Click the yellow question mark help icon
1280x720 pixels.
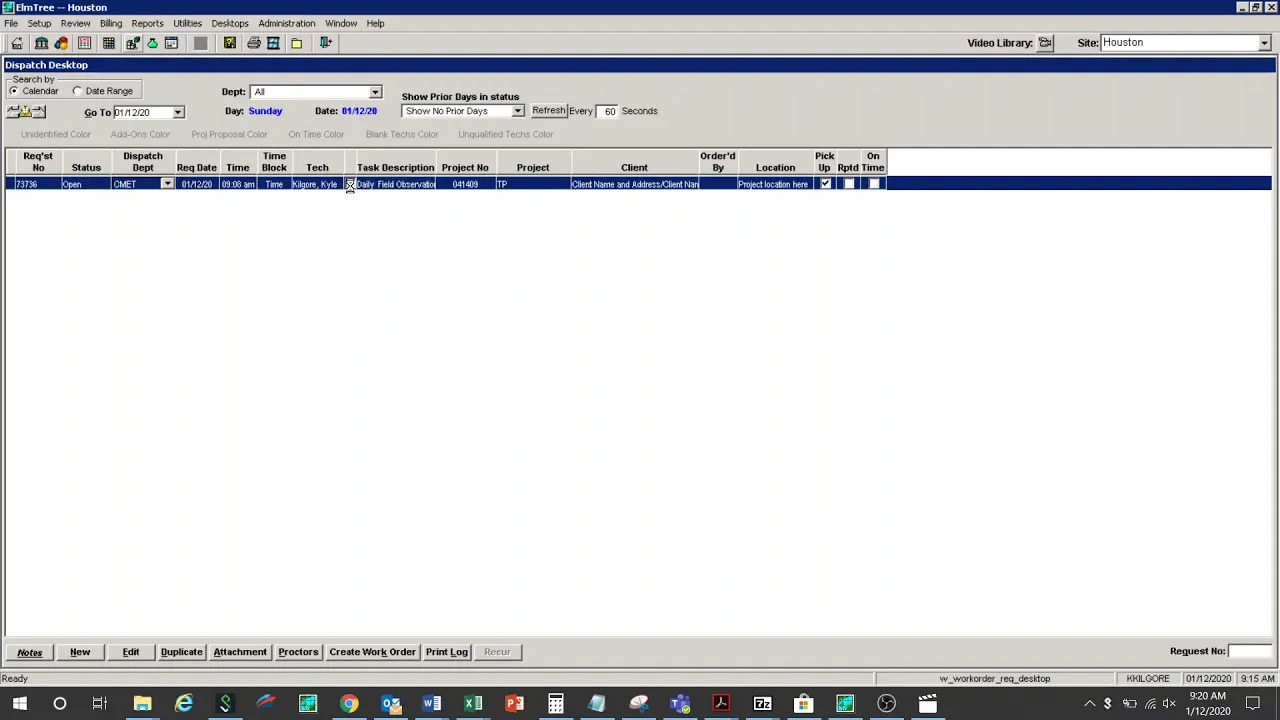230,43
